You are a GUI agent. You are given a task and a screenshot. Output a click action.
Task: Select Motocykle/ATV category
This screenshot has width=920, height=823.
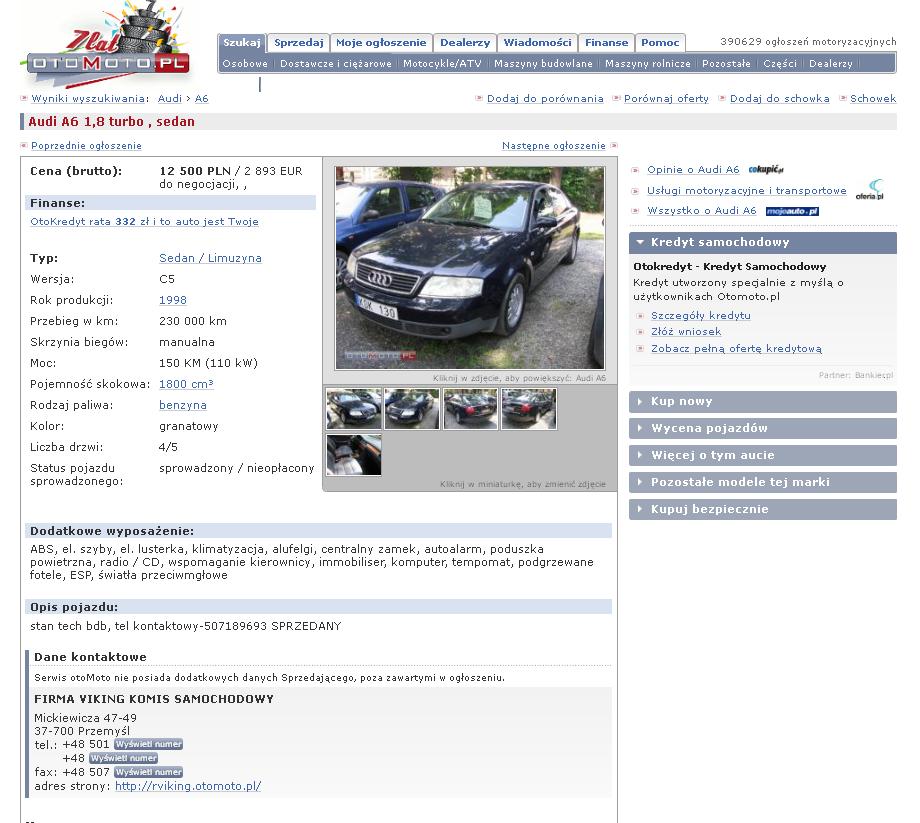[x=442, y=63]
